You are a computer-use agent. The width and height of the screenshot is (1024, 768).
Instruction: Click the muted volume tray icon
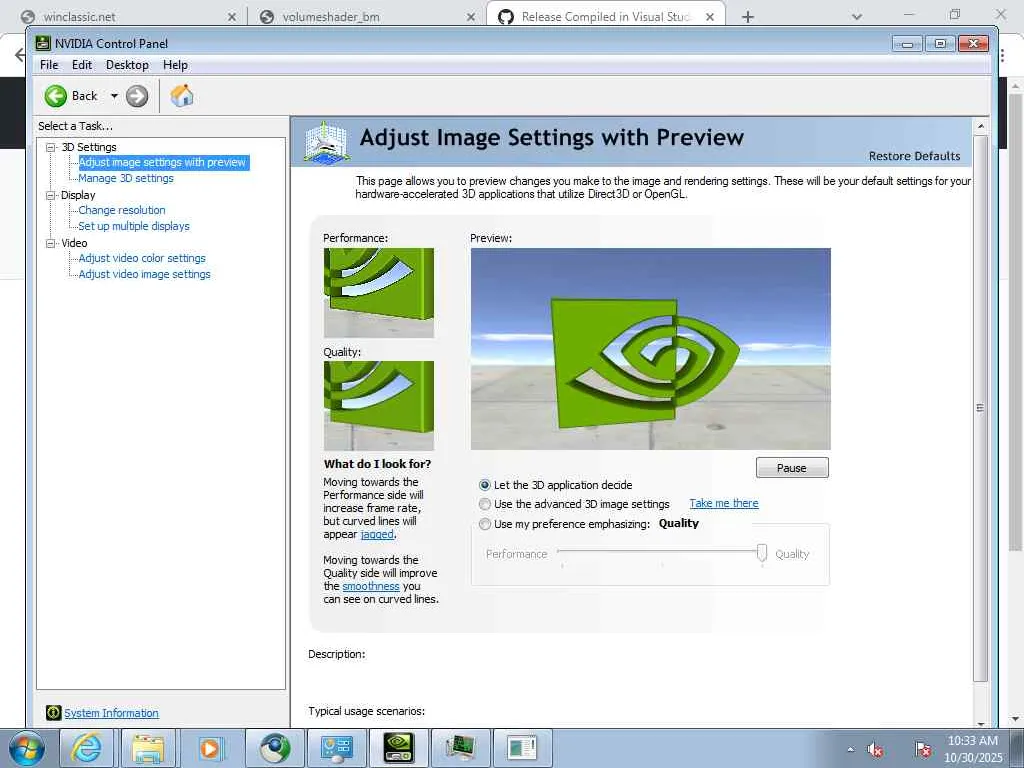(875, 750)
